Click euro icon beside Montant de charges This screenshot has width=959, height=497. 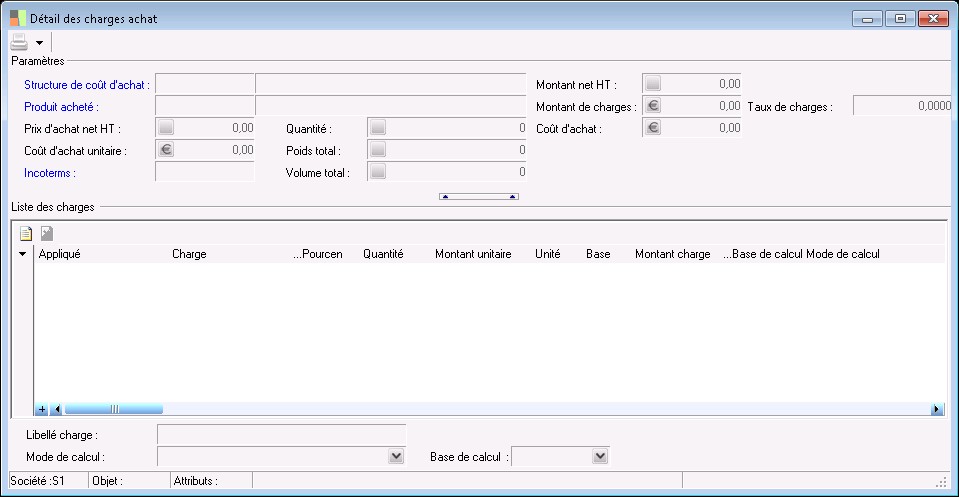tap(652, 106)
